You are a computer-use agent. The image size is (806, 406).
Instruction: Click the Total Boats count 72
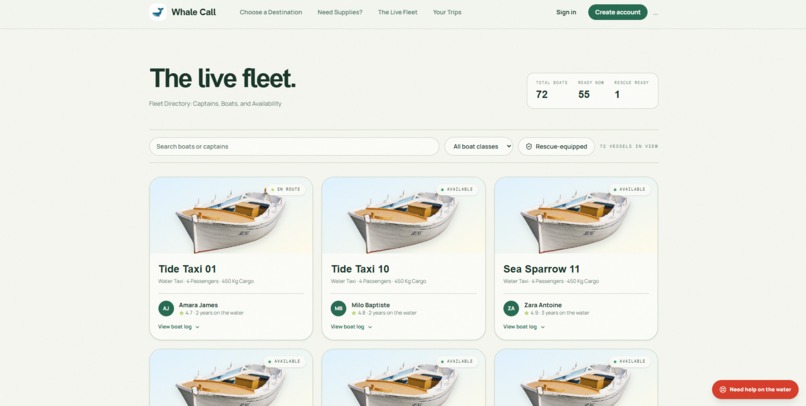click(x=542, y=95)
